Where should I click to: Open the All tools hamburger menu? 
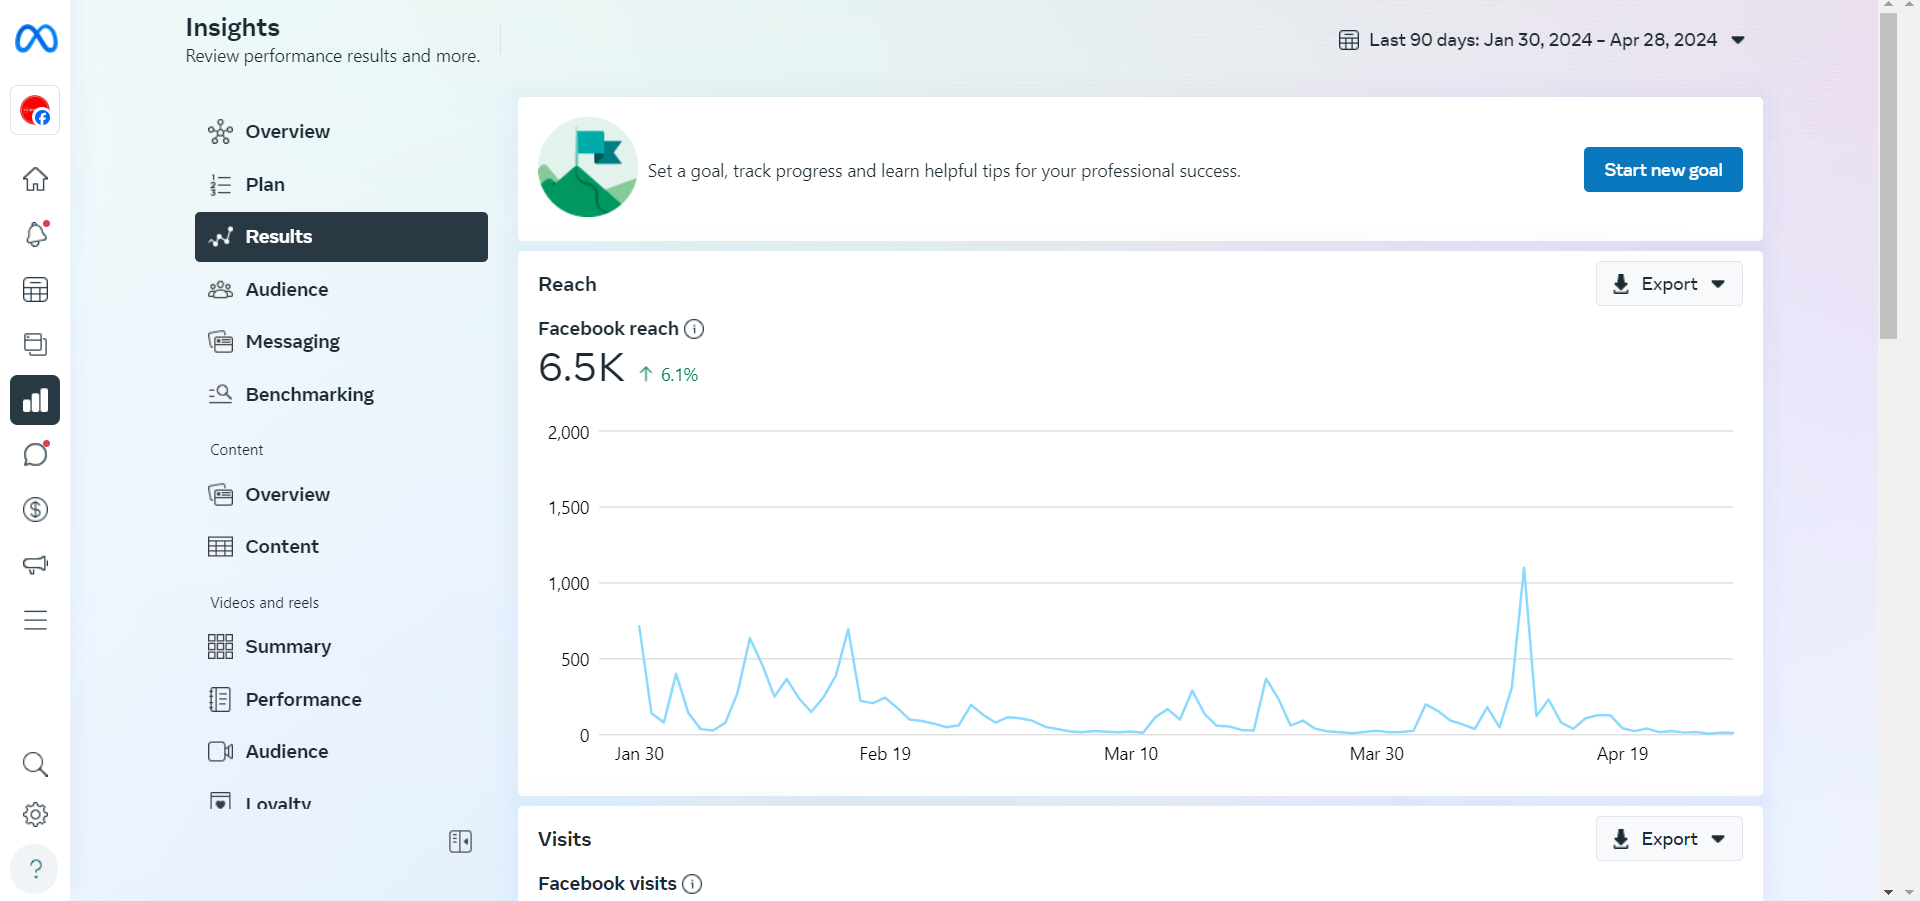click(x=36, y=620)
